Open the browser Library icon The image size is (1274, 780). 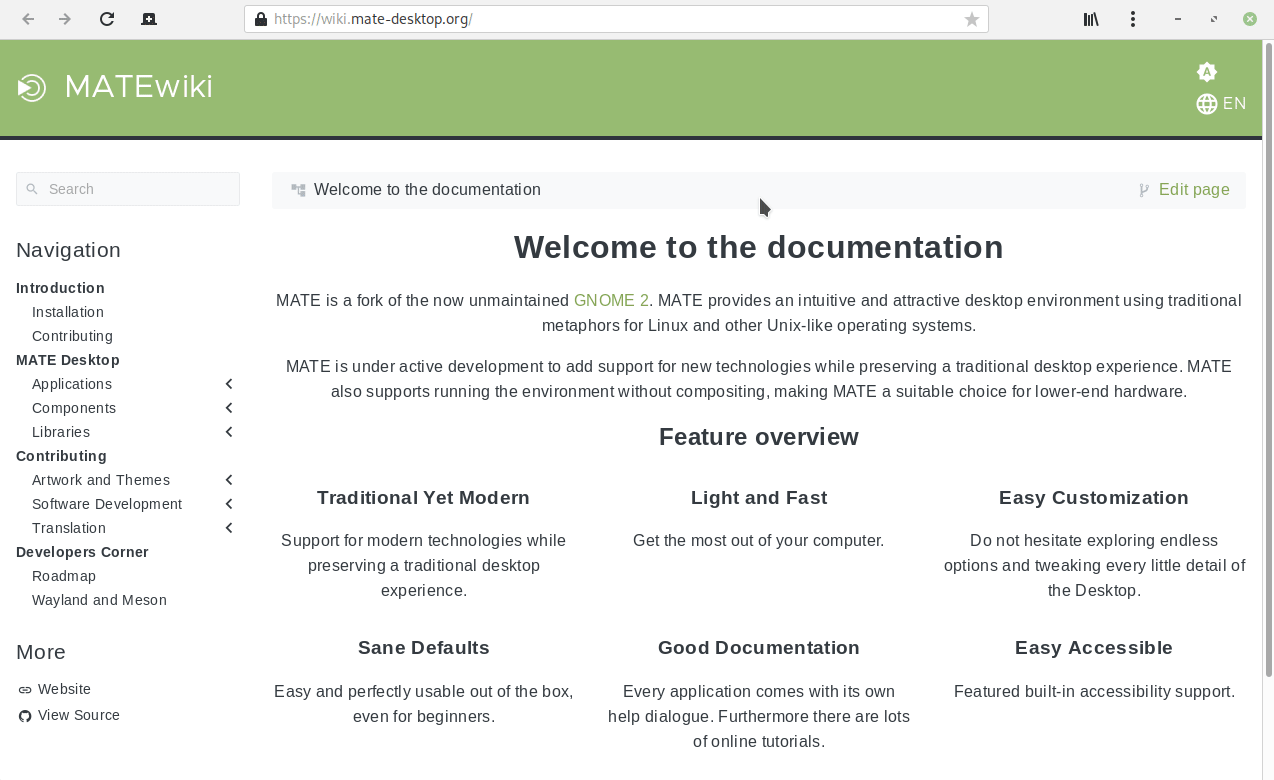[1090, 18]
